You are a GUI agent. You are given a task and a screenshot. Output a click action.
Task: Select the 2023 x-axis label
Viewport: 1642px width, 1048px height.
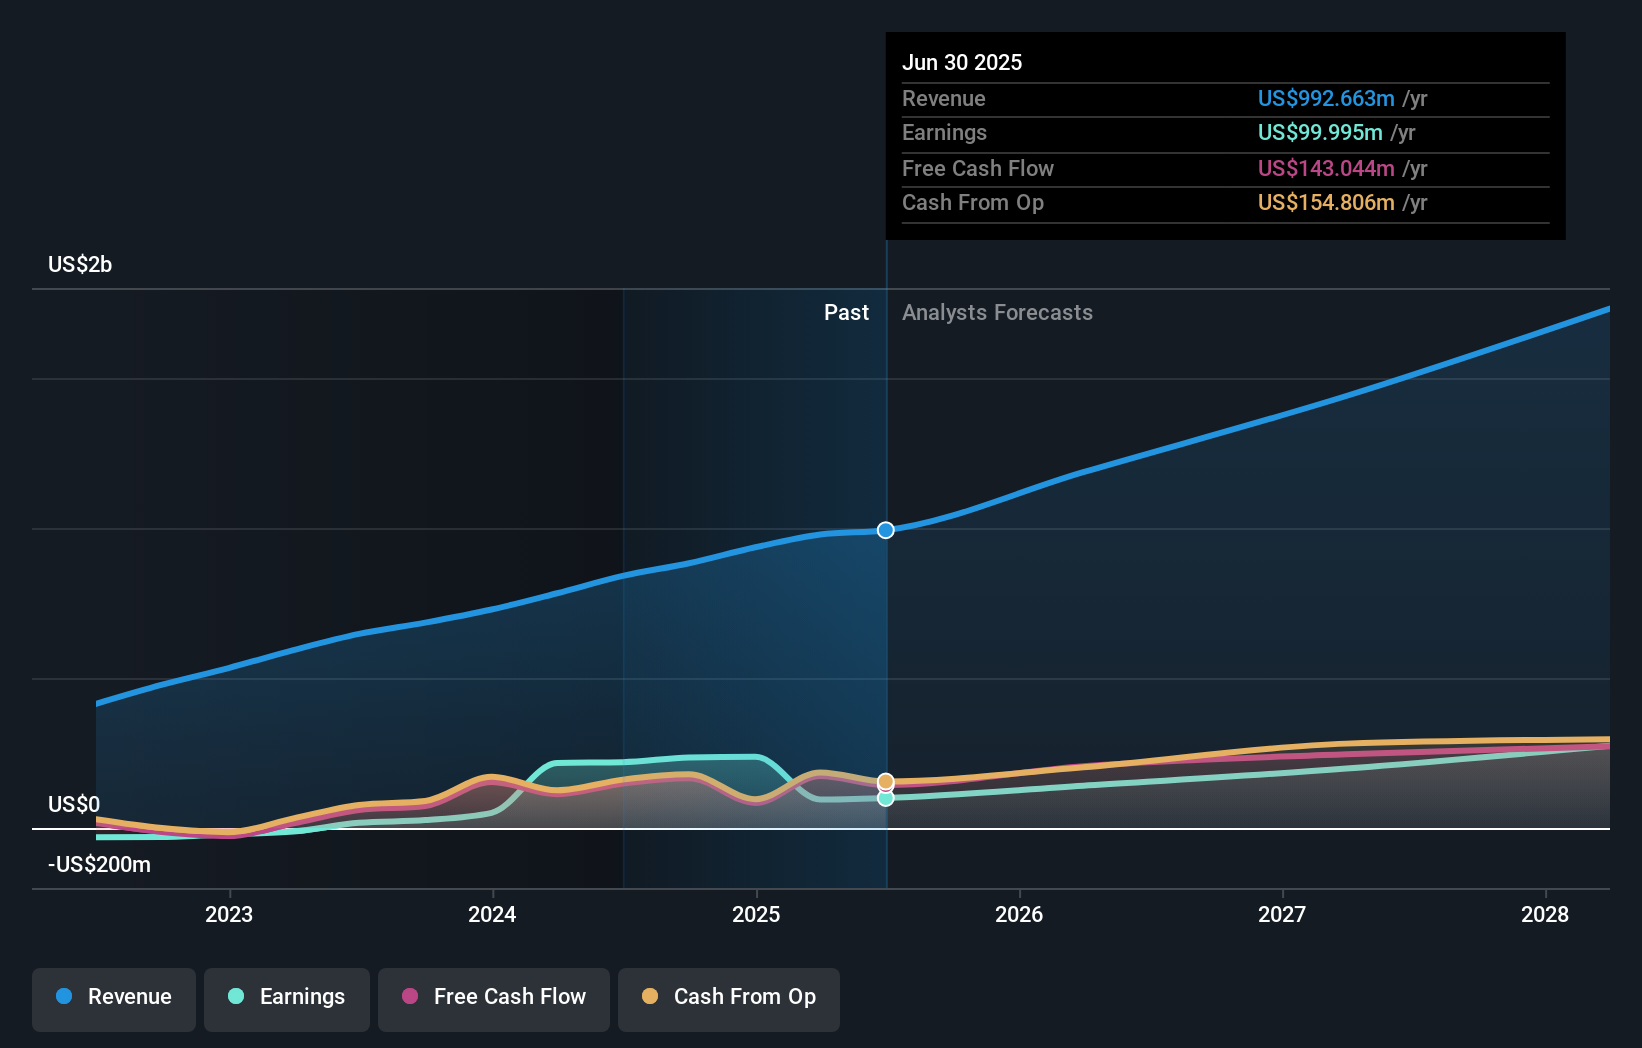(x=229, y=914)
